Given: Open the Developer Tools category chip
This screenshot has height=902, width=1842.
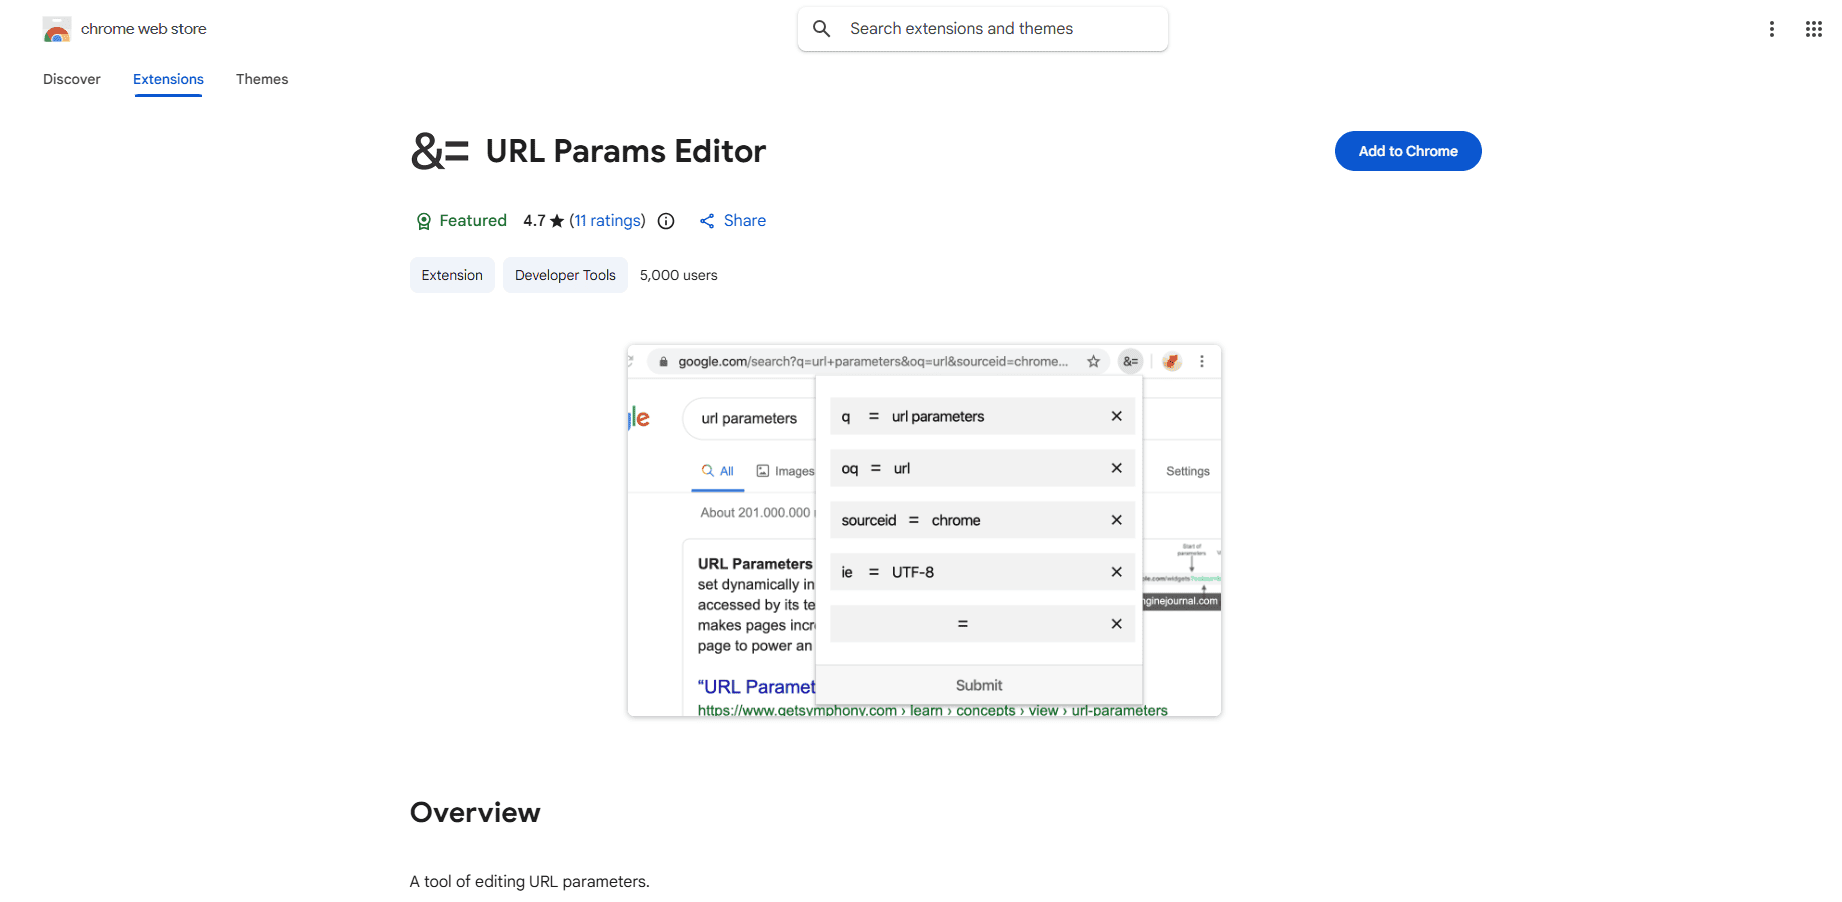Looking at the screenshot, I should click(565, 275).
